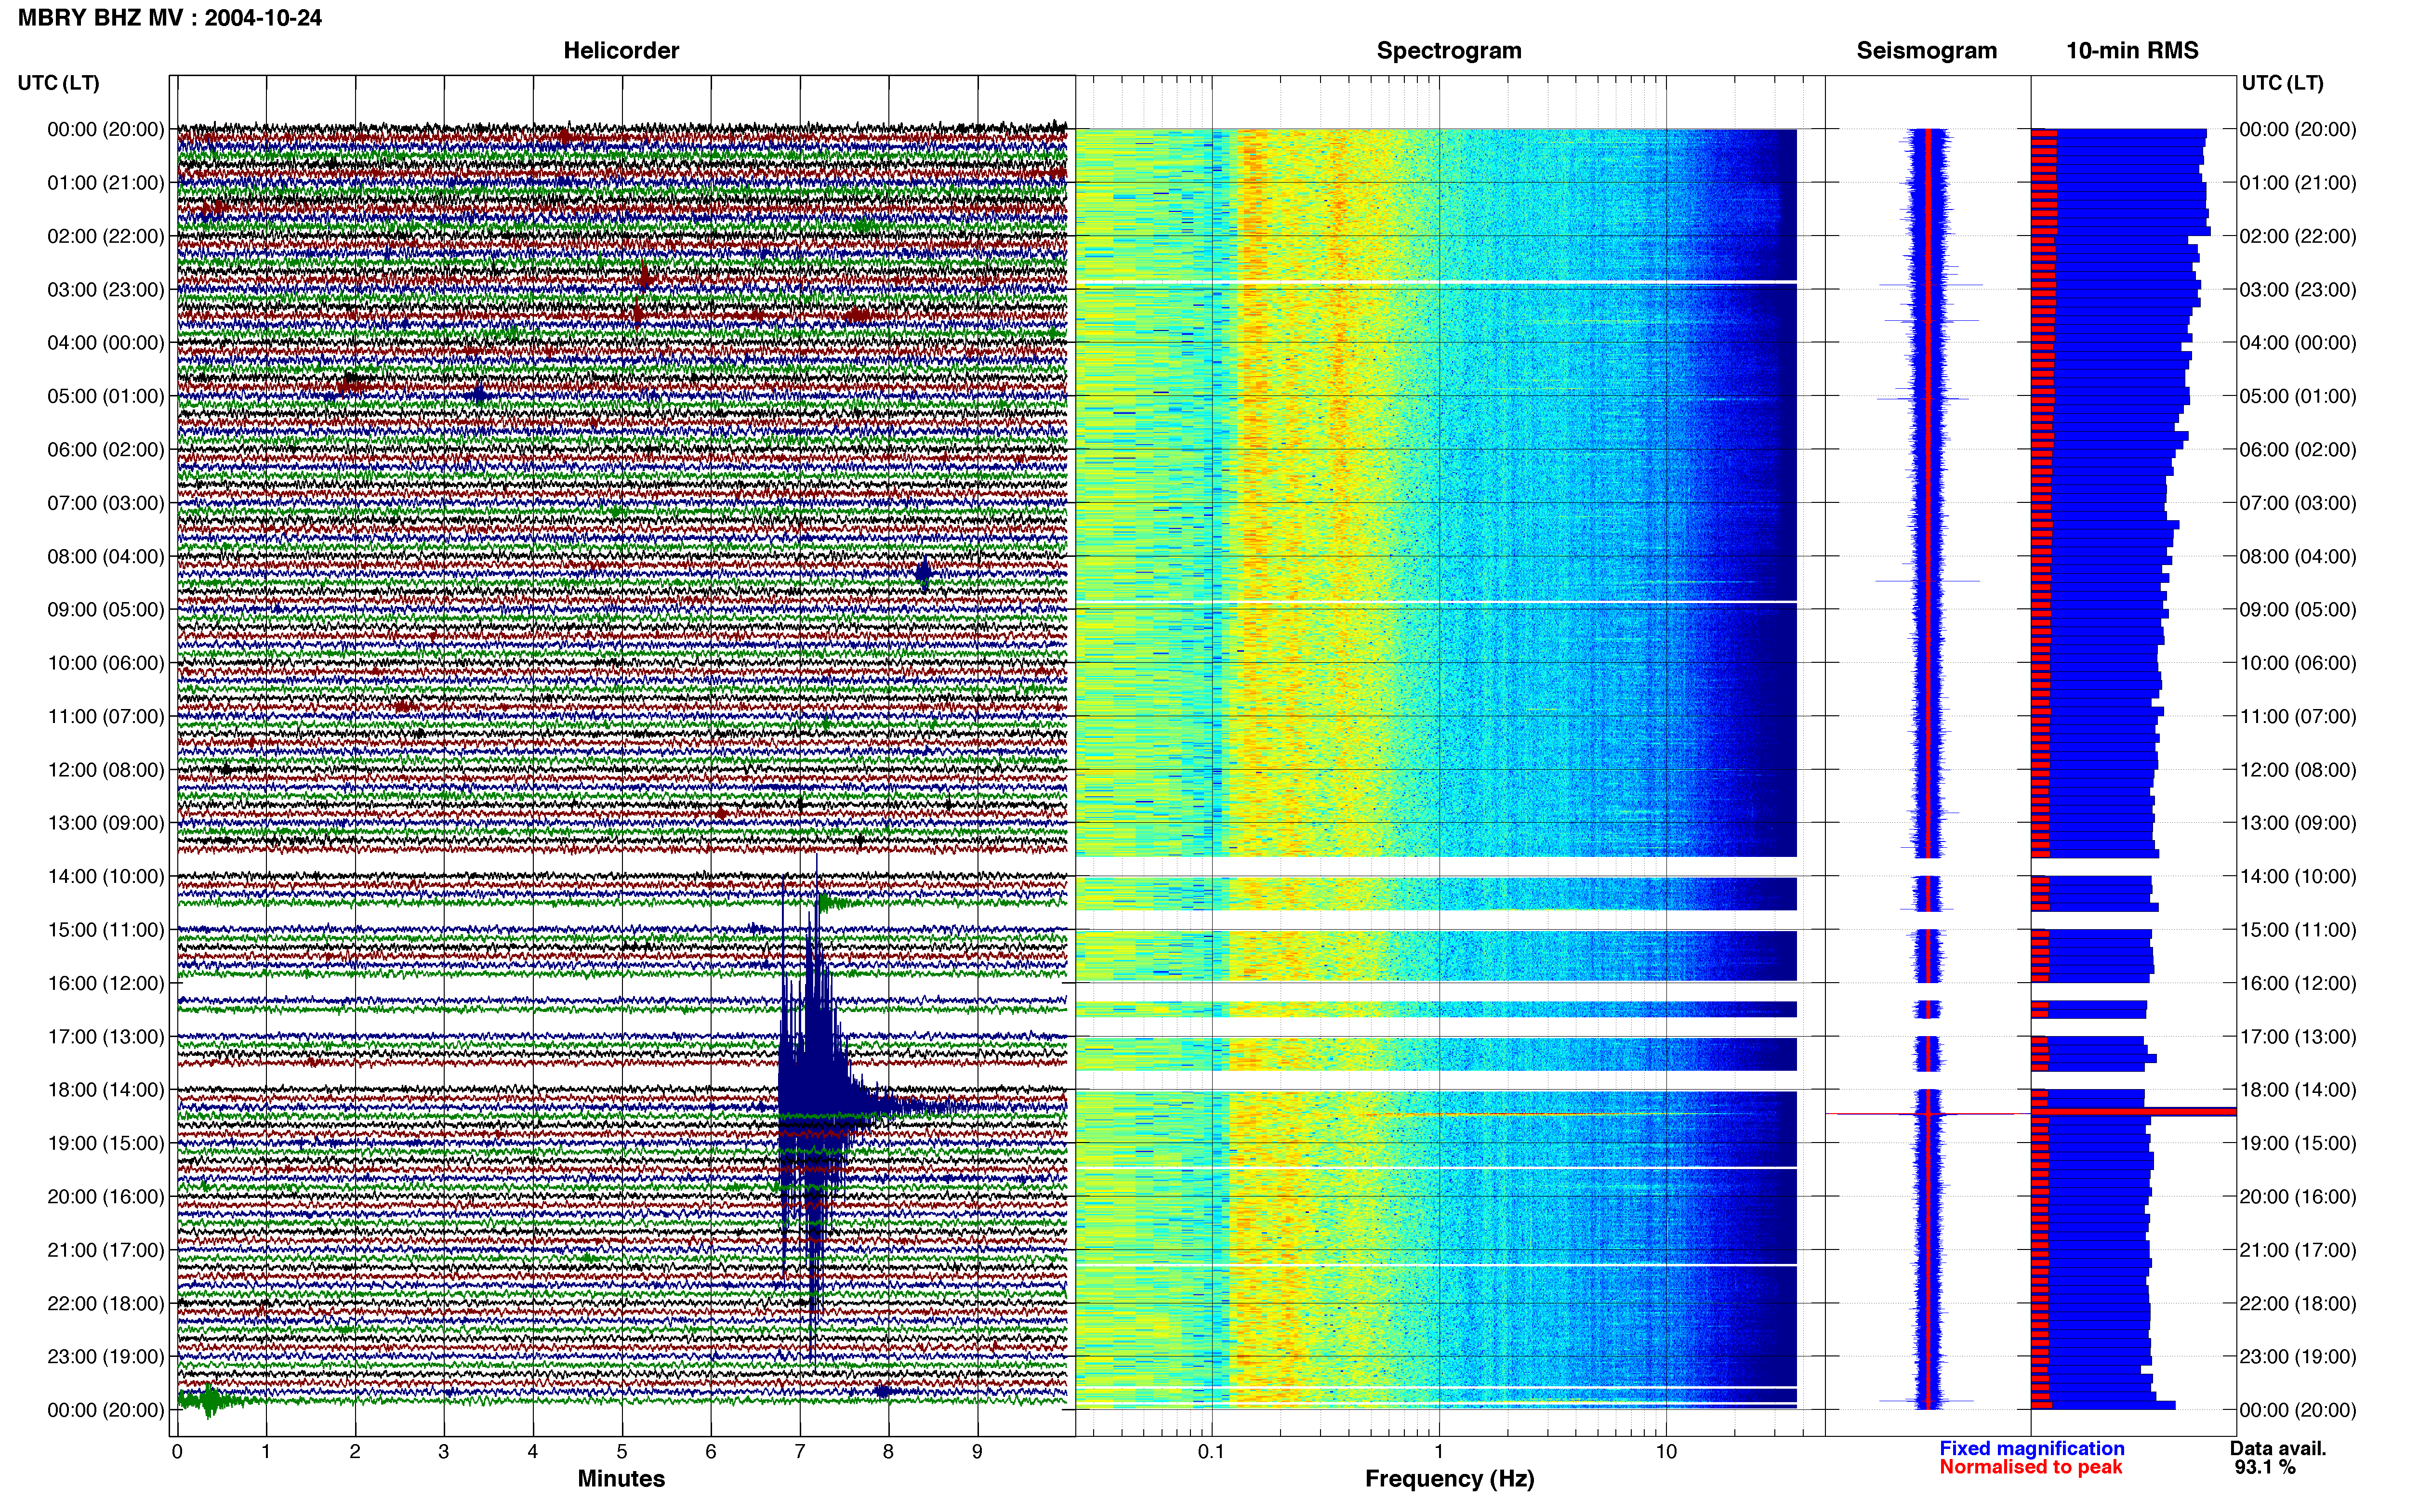Click the '0' tick on the Minutes axis
Image resolution: width=2418 pixels, height=1512 pixels.
click(177, 1452)
